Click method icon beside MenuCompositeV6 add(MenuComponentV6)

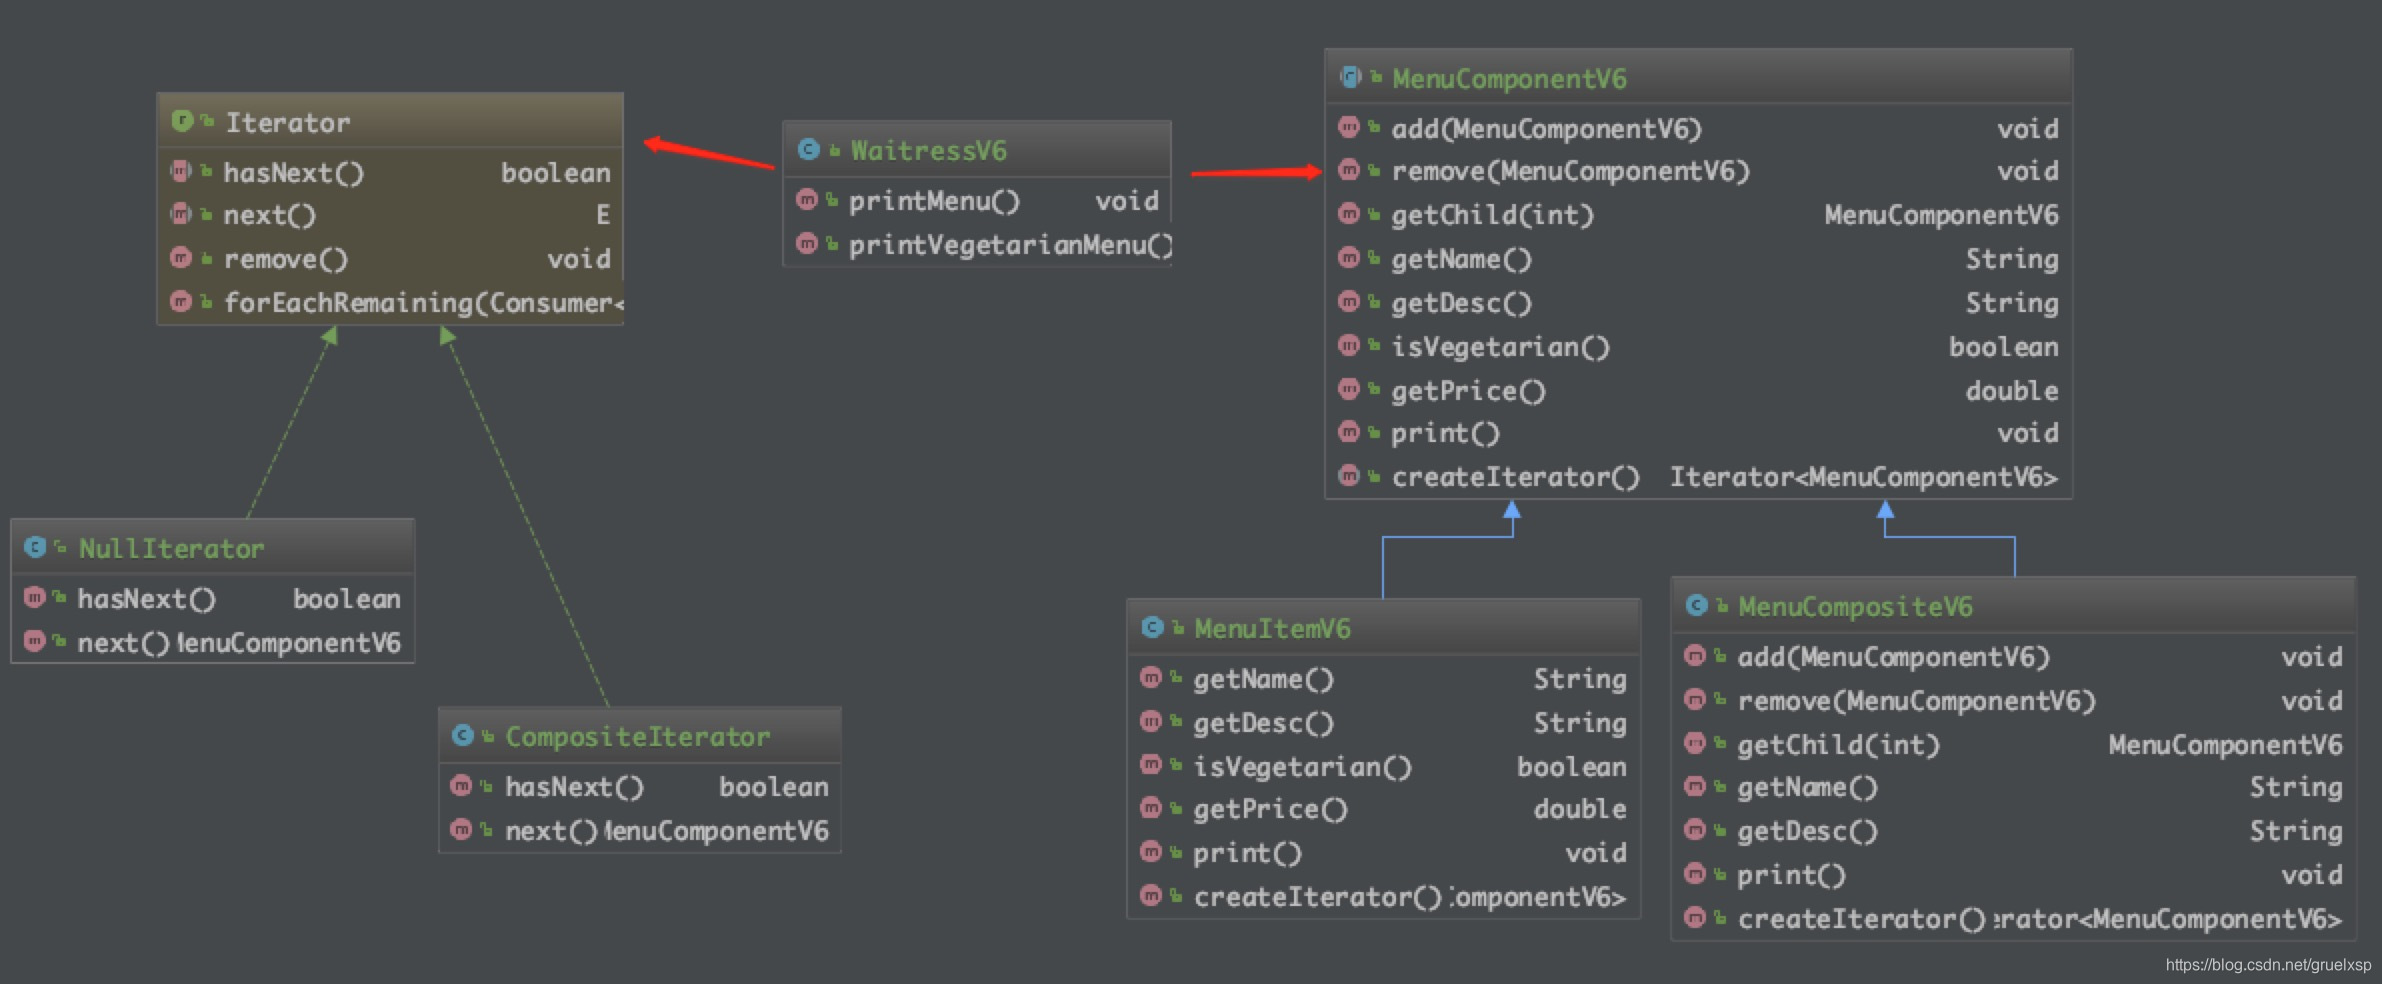(x=1695, y=655)
